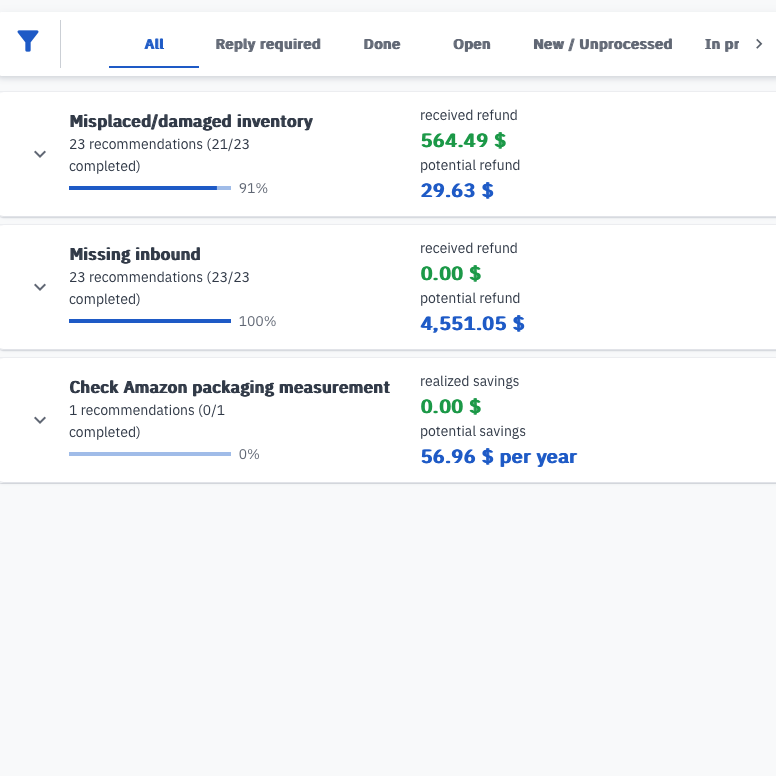Go to New / Unprocessed tab
Screen dimensions: 776x776
click(x=602, y=44)
